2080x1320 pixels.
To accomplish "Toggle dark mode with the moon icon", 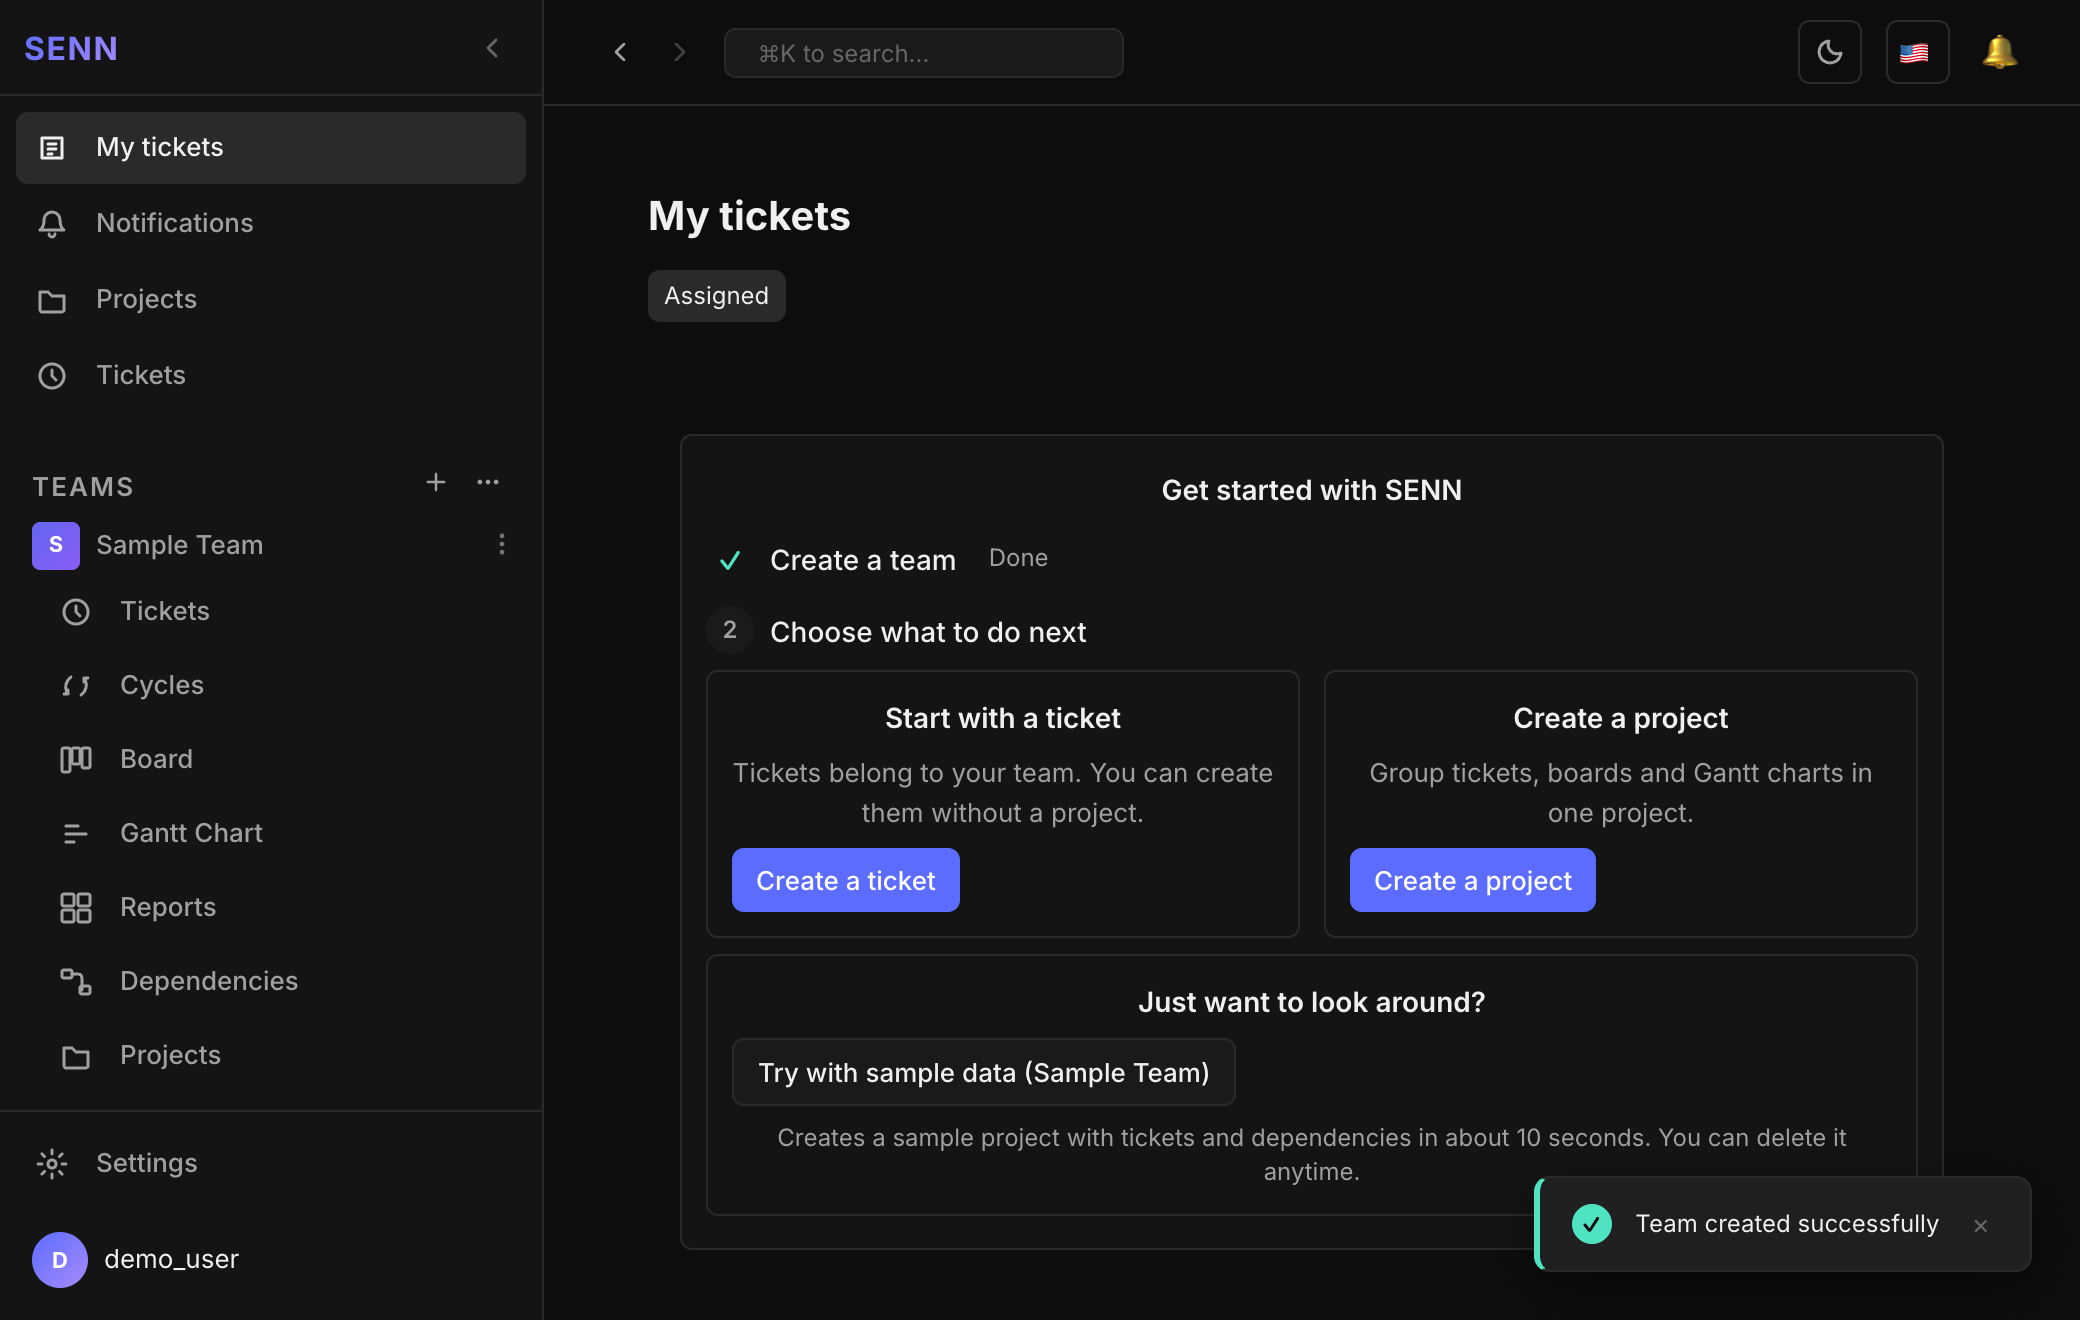I will pyautogui.click(x=1829, y=52).
